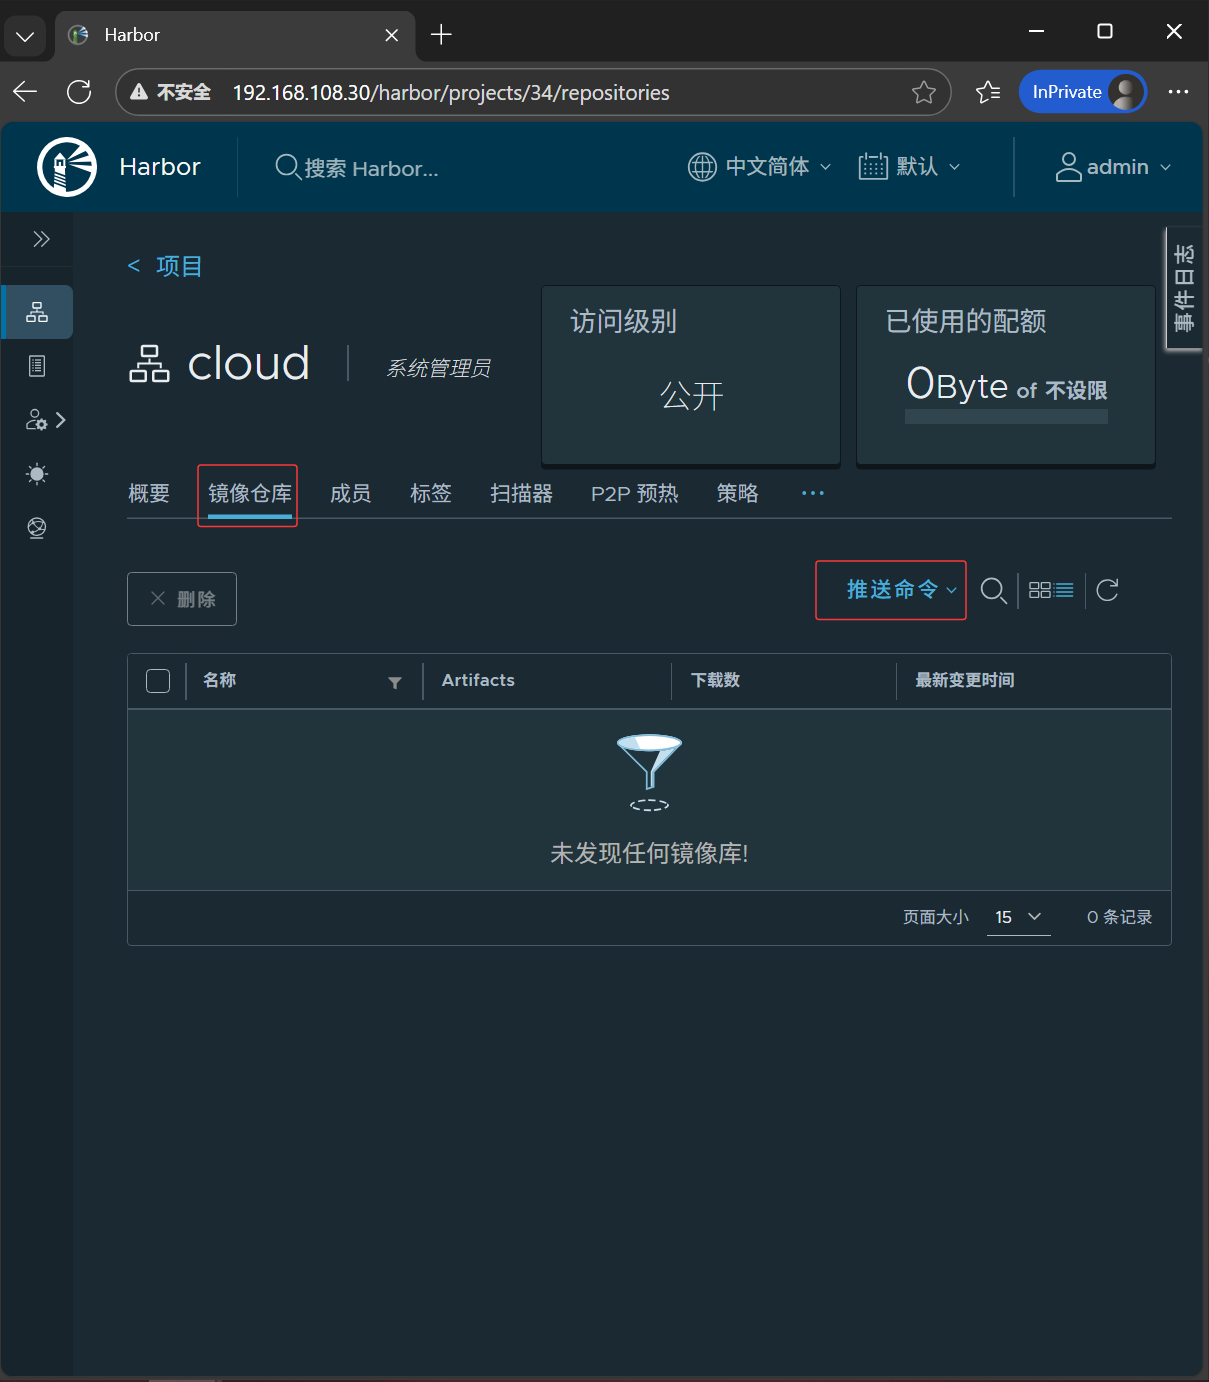Click the address bar URL
This screenshot has width=1209, height=1382.
pos(451,92)
